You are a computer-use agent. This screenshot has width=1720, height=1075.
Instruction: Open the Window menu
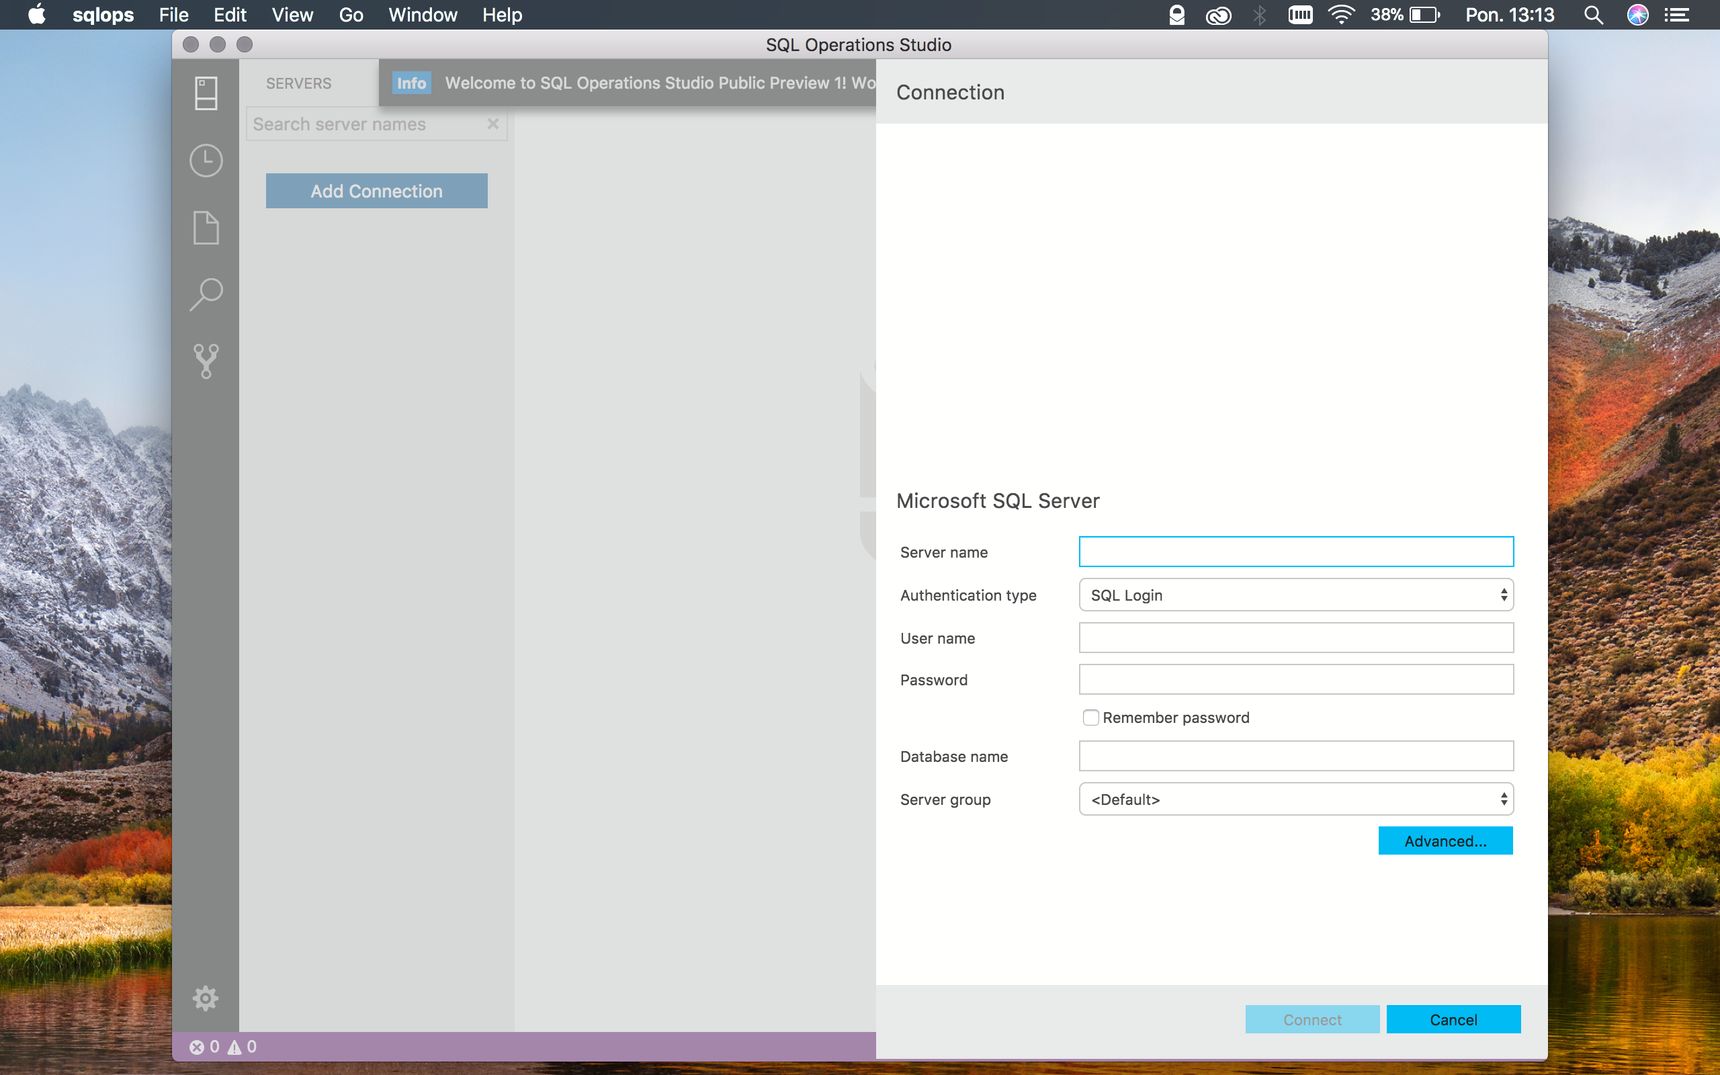coord(422,15)
